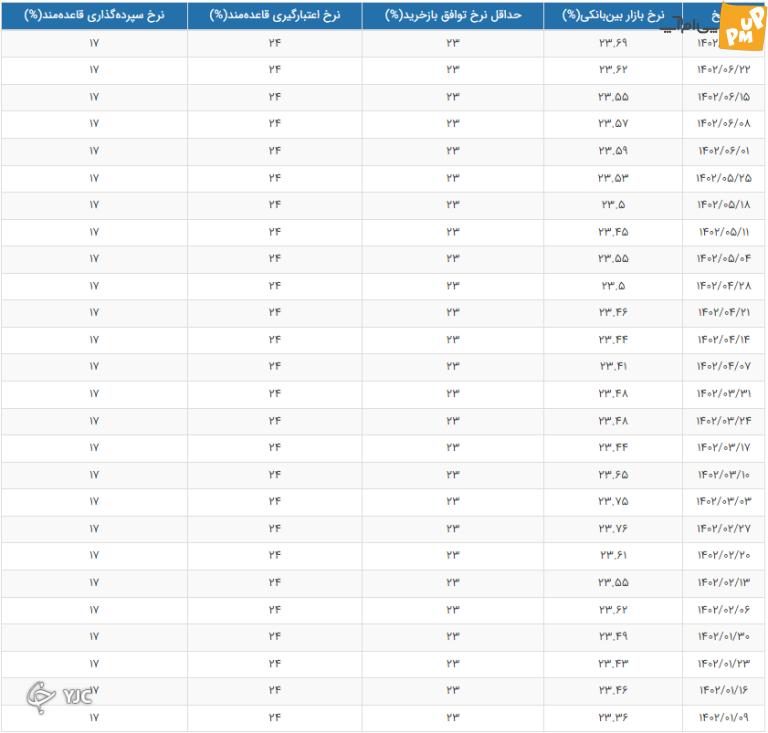Click the interbank rate value ۲۳.۵۳
This screenshot has height=733, width=768.
coord(613,178)
